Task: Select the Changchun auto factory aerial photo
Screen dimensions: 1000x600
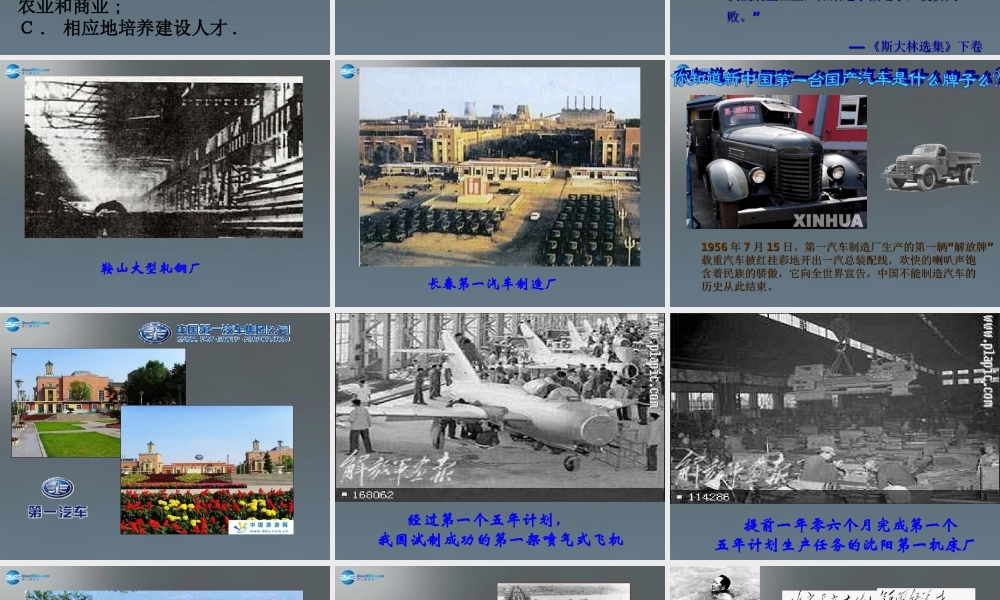Action: [x=499, y=166]
